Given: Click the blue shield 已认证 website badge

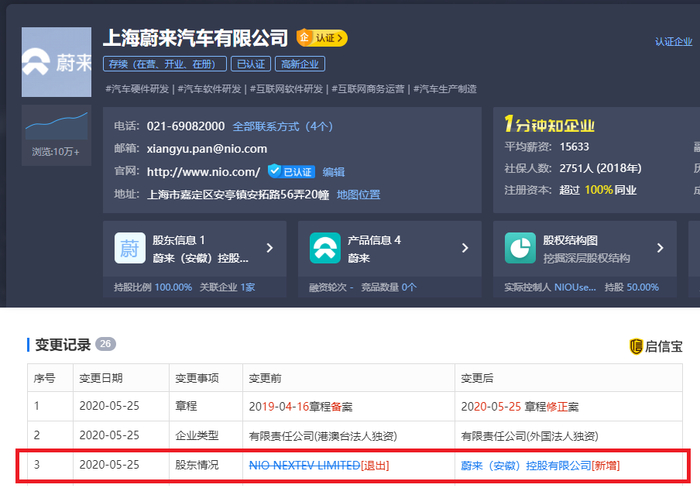Looking at the screenshot, I should (x=292, y=171).
